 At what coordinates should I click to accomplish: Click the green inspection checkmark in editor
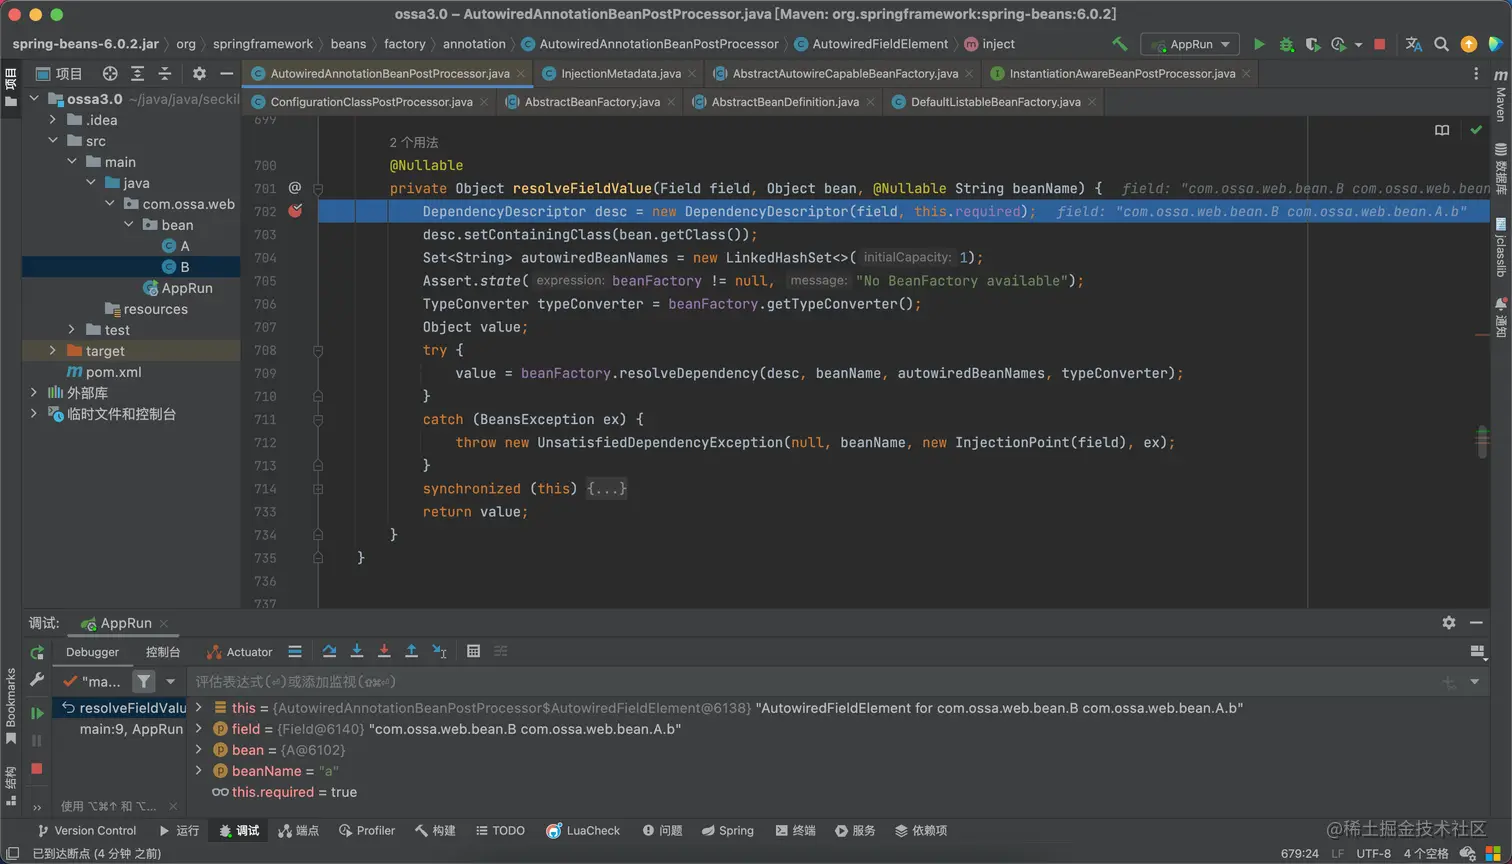point(1476,130)
